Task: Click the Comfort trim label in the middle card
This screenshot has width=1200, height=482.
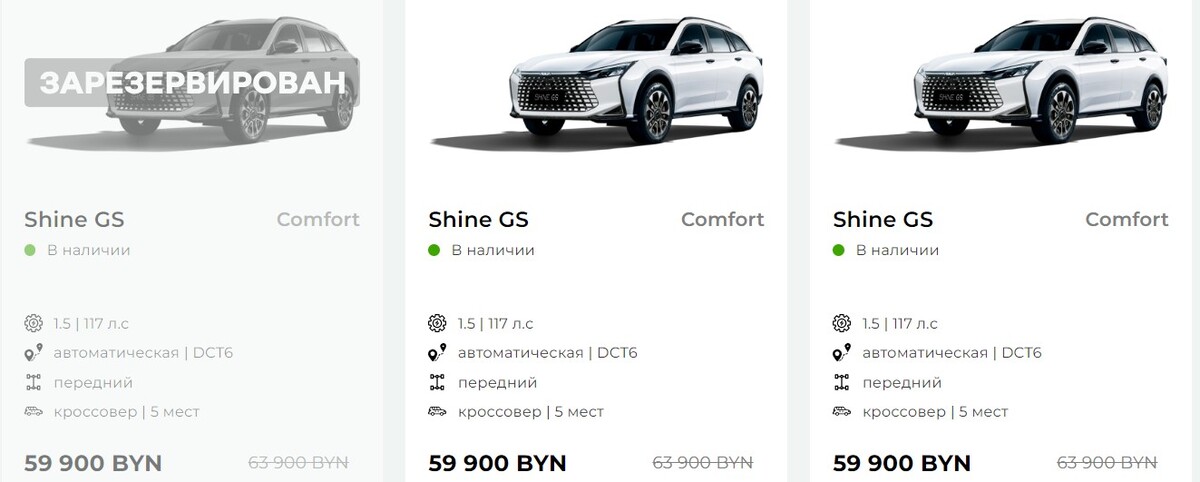Action: click(x=722, y=220)
